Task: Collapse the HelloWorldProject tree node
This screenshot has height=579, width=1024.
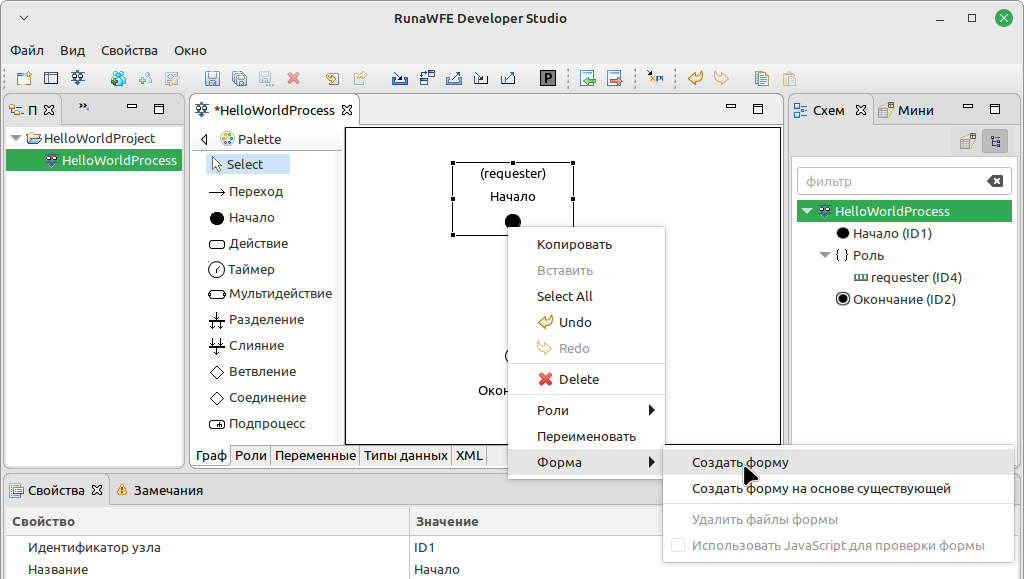Action: pyautogui.click(x=16, y=138)
